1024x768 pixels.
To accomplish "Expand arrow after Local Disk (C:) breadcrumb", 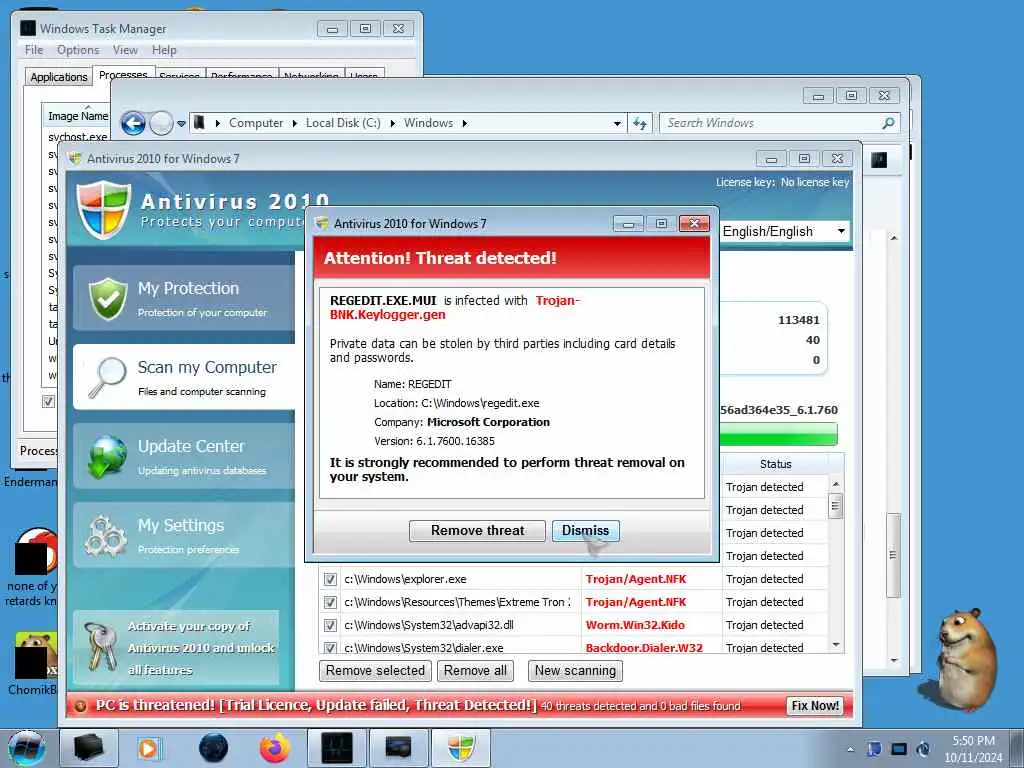I will [392, 123].
